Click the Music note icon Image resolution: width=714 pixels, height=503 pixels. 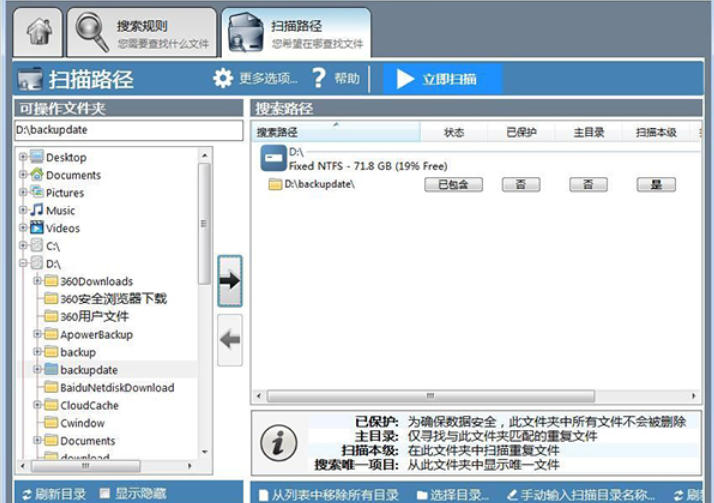[37, 209]
